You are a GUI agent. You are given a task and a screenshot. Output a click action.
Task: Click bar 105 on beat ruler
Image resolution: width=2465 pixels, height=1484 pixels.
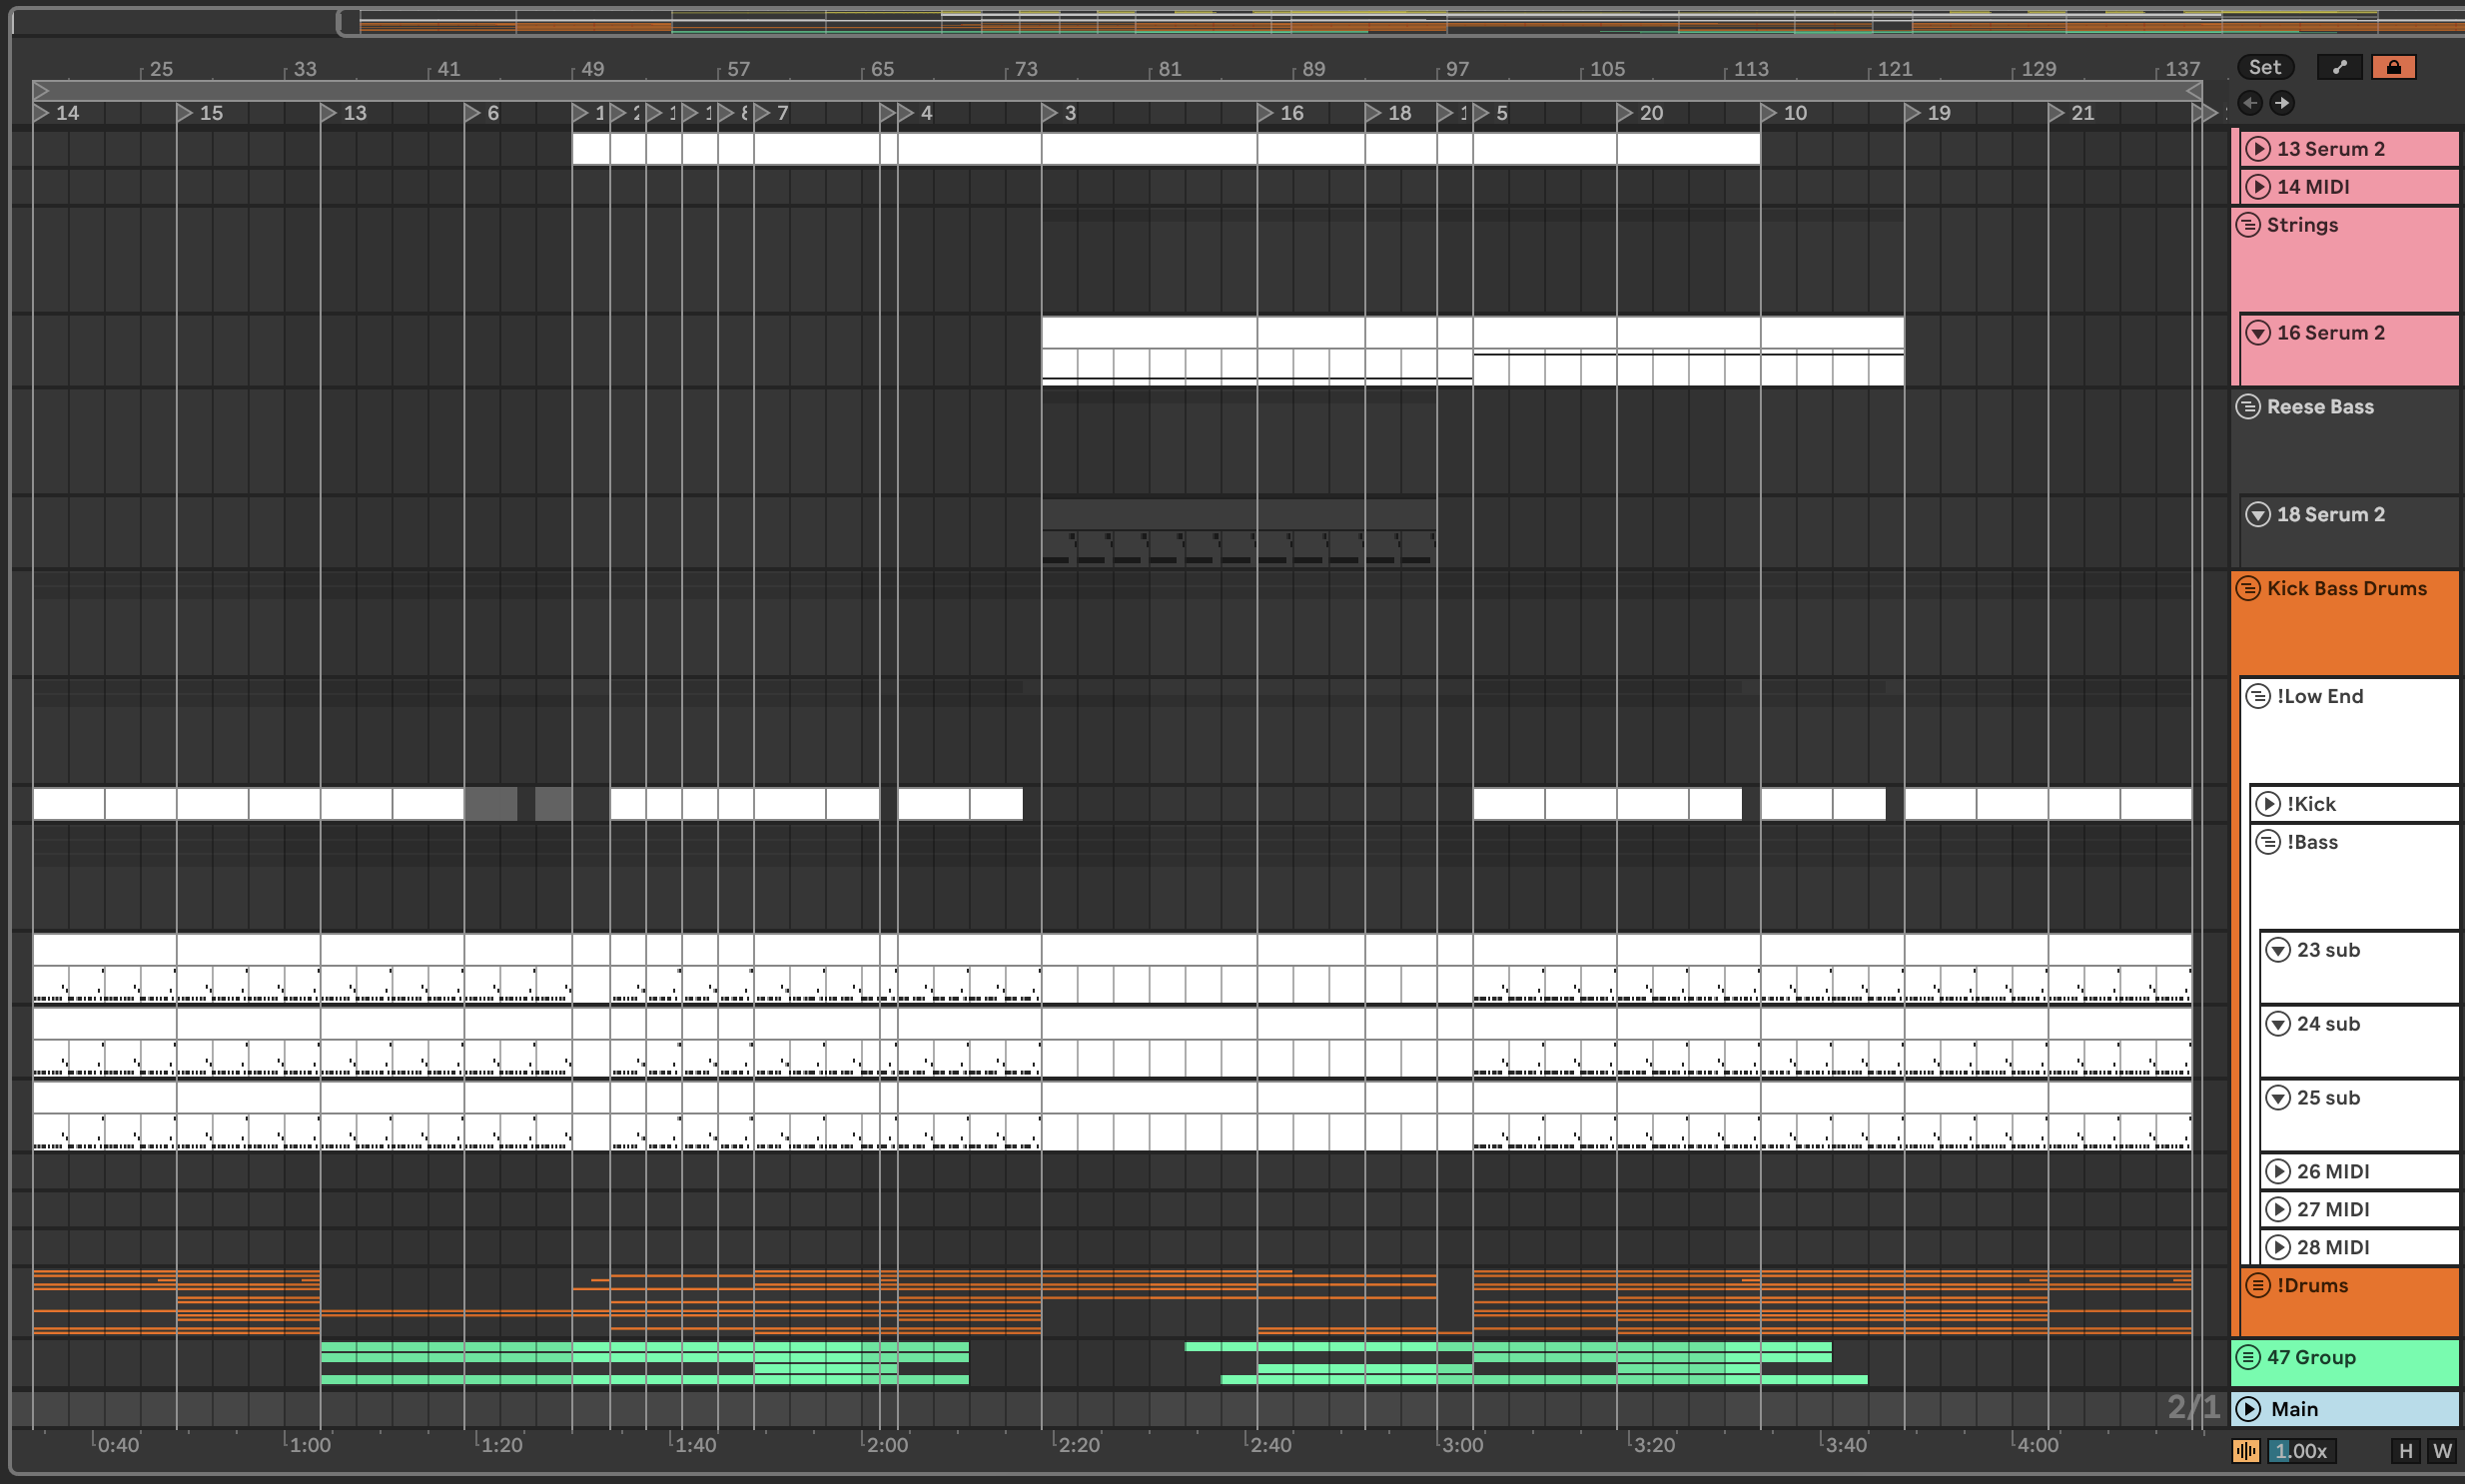coord(1607,69)
